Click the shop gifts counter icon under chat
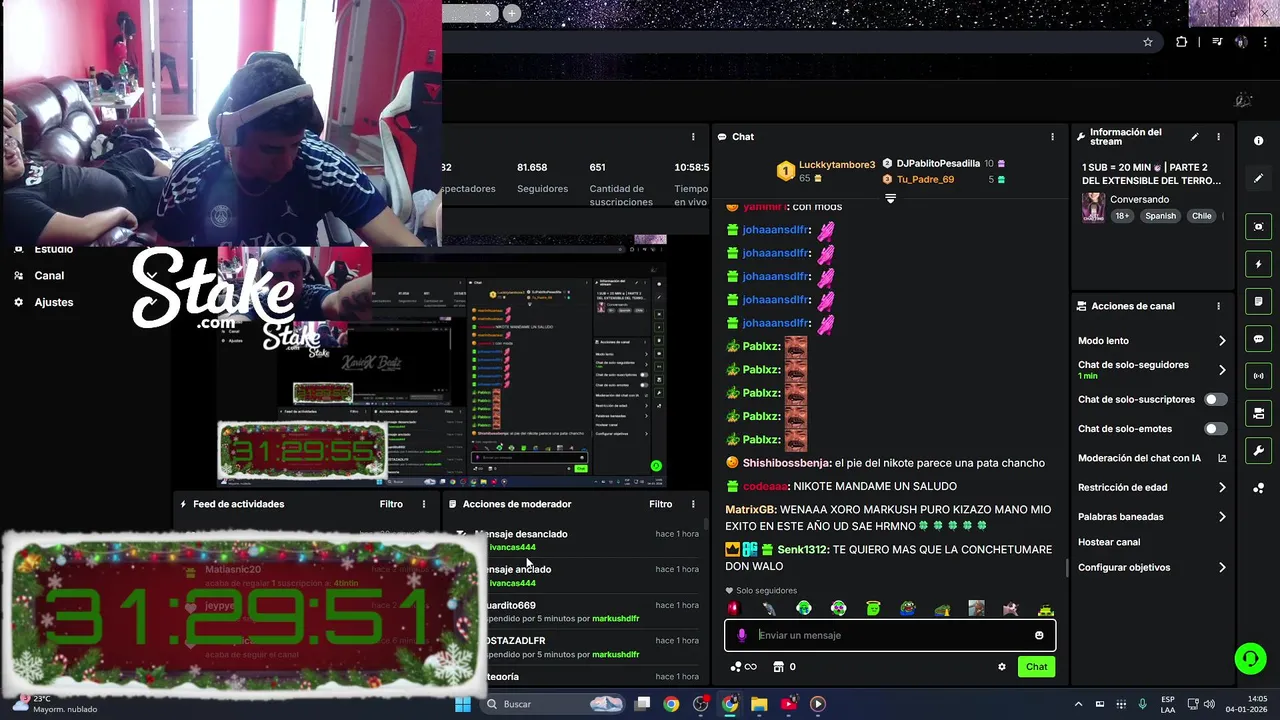 coord(785,667)
